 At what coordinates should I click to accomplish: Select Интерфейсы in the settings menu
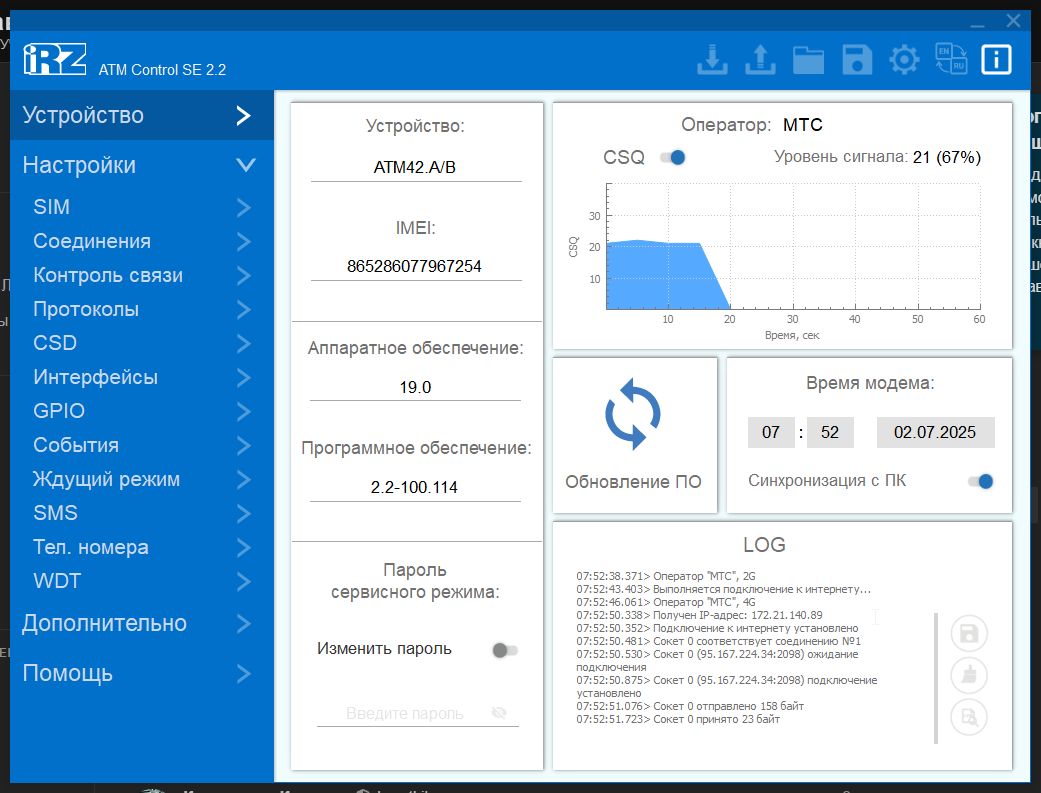pyautogui.click(x=142, y=377)
